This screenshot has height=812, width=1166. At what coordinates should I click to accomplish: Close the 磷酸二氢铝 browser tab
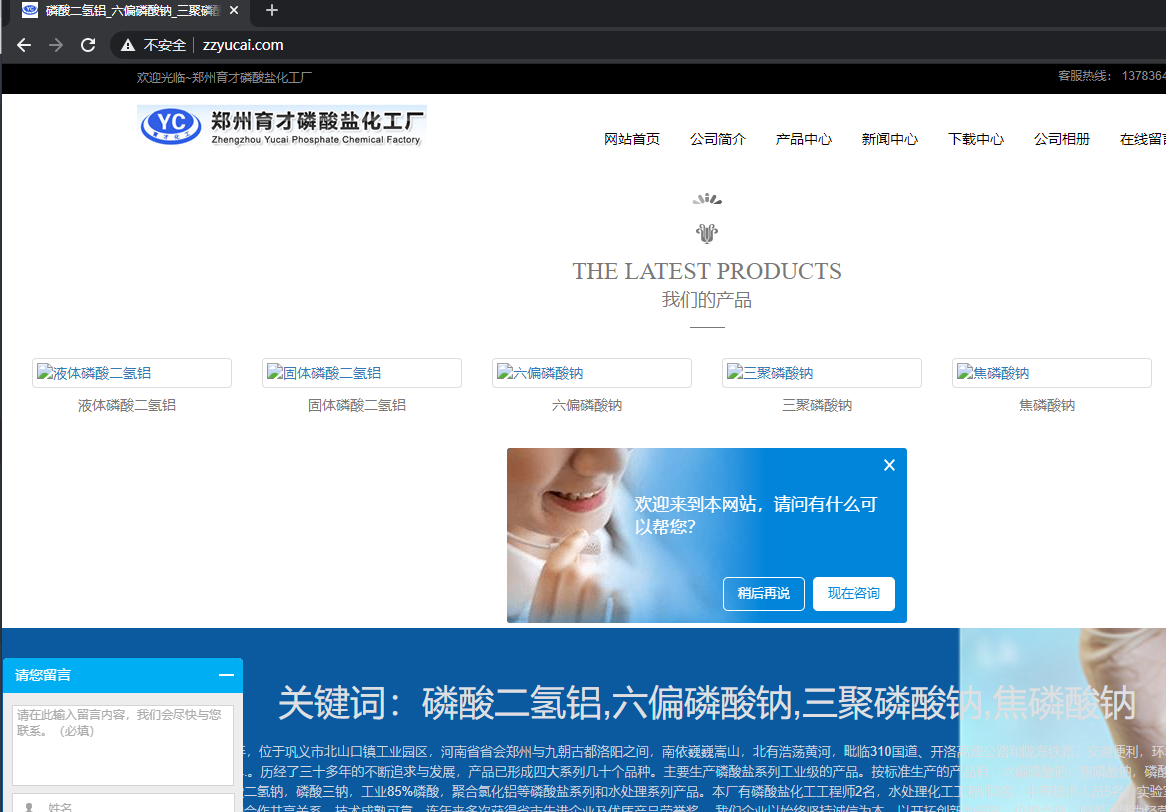[233, 10]
